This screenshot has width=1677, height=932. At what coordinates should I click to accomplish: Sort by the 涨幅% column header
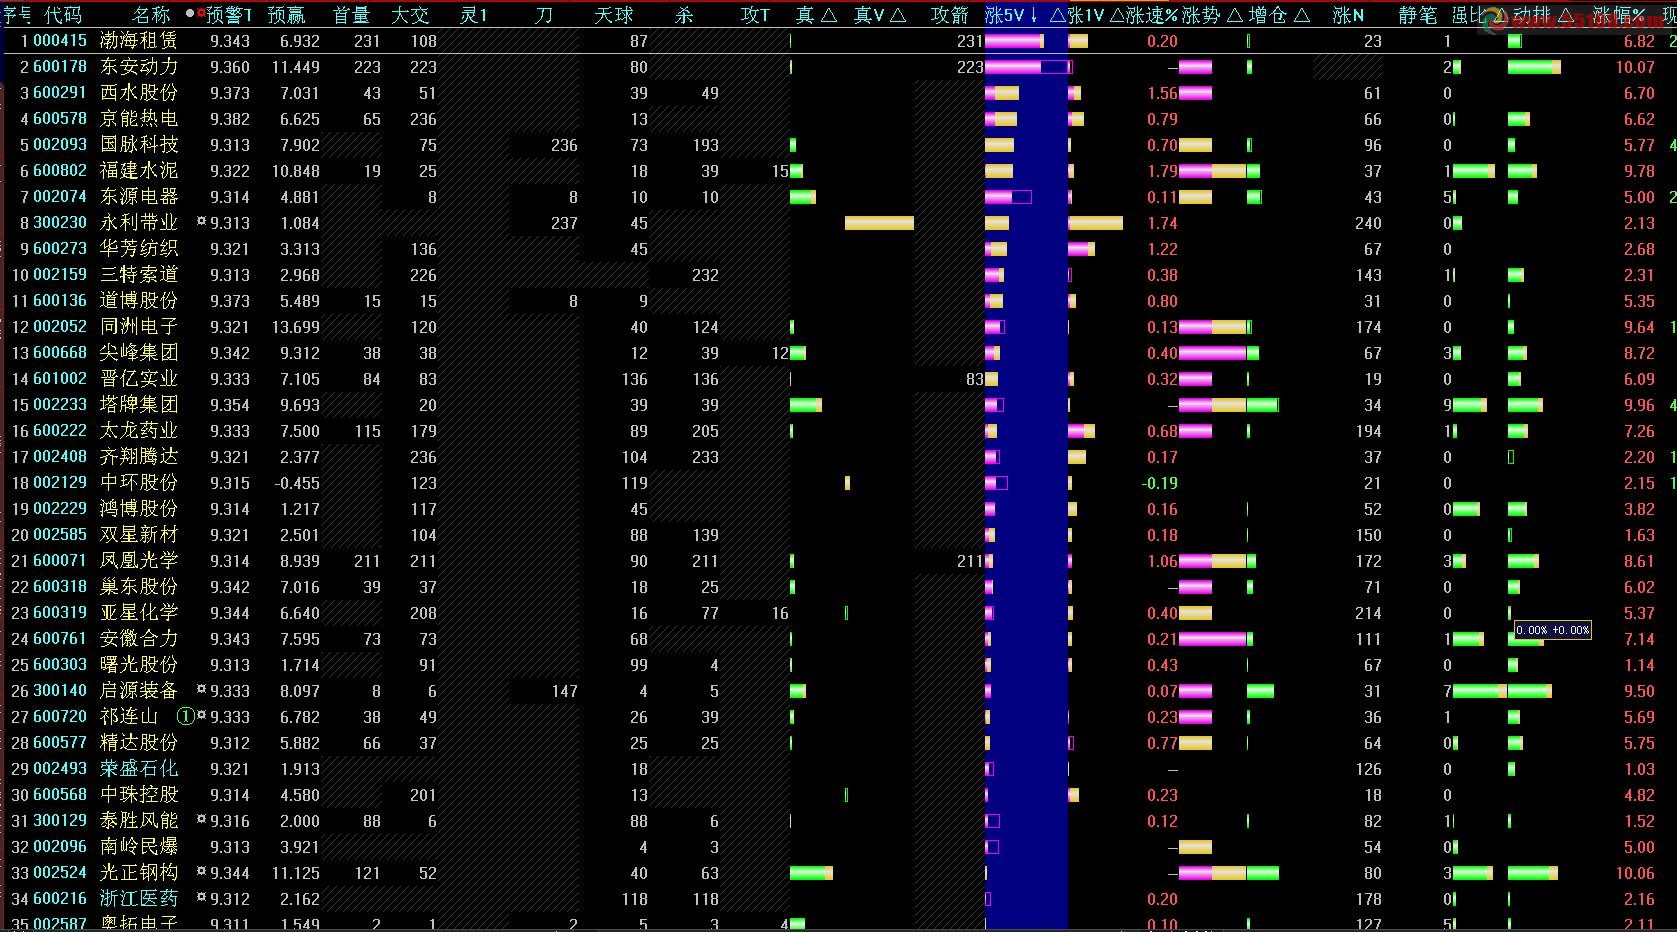pyautogui.click(x=1620, y=15)
